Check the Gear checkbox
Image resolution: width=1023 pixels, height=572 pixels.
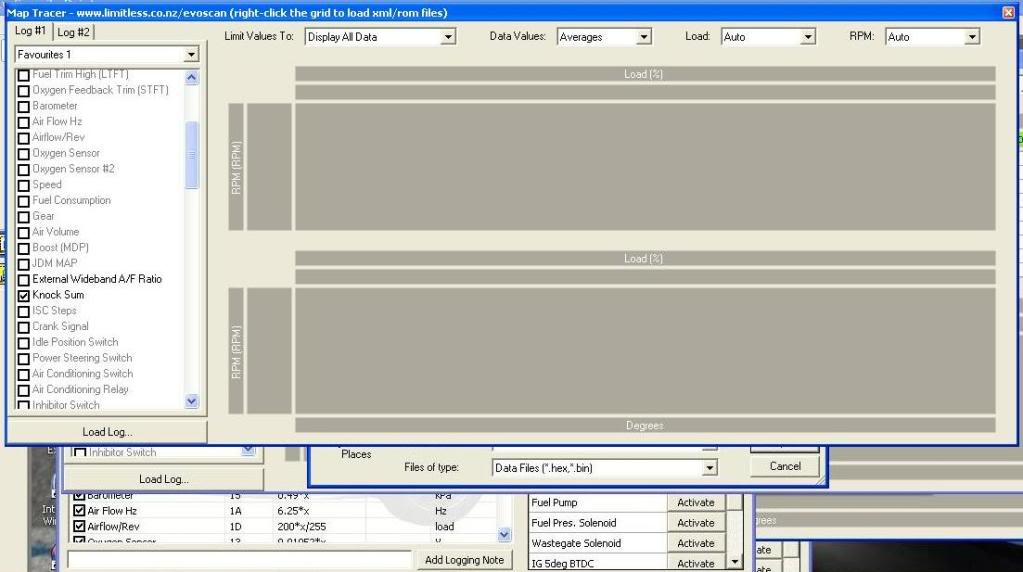(23, 217)
